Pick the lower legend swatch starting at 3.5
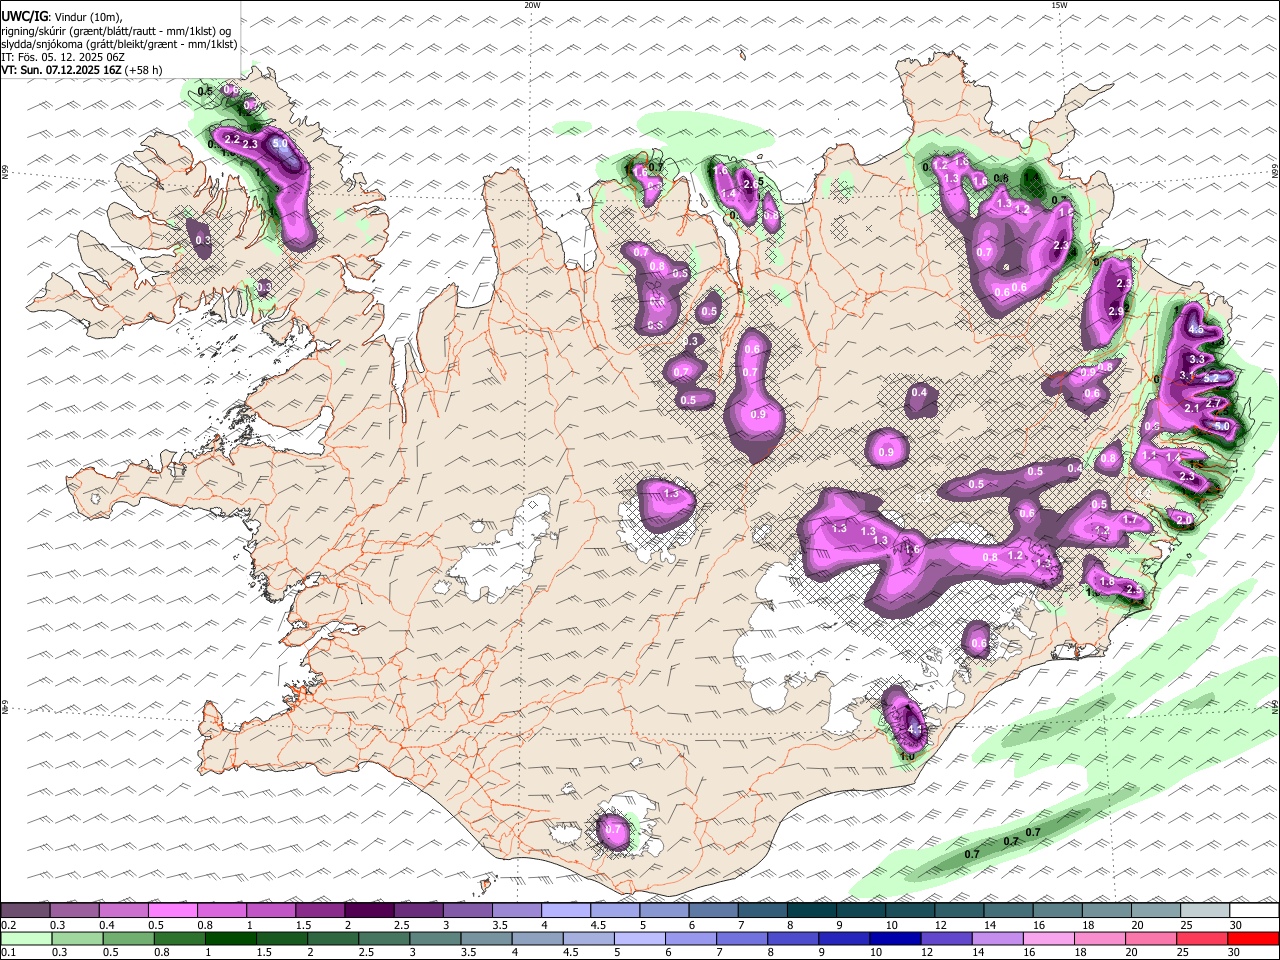This screenshot has width=1280, height=960. tap(486, 939)
